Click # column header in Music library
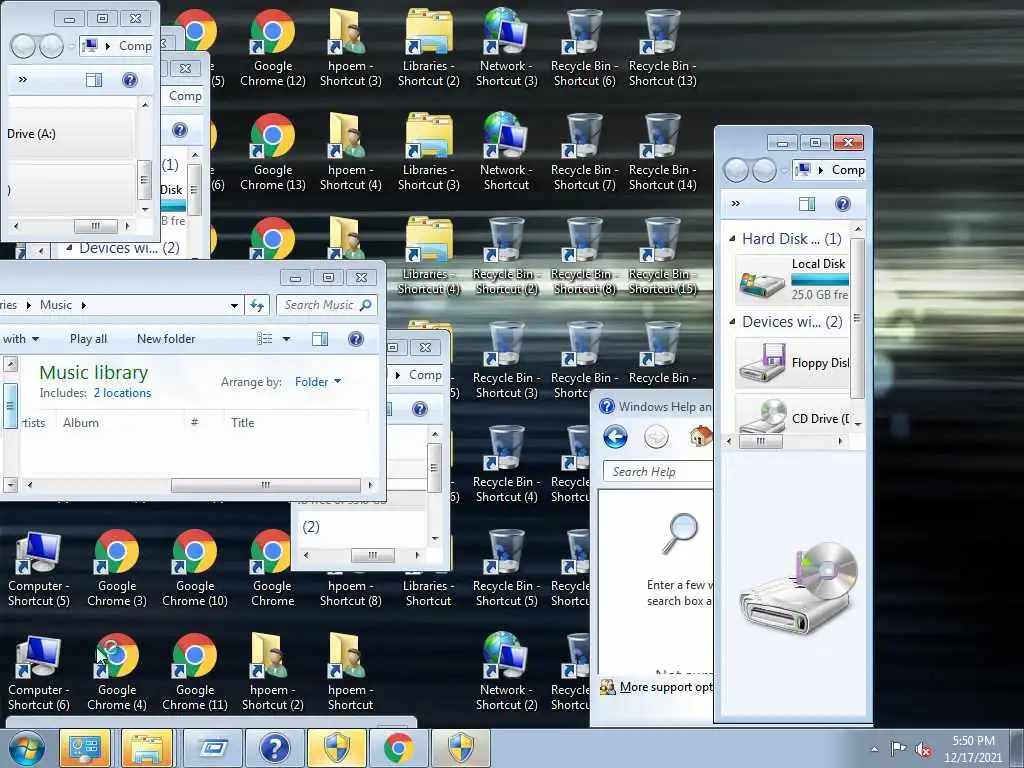This screenshot has height=768, width=1024. tap(204, 423)
